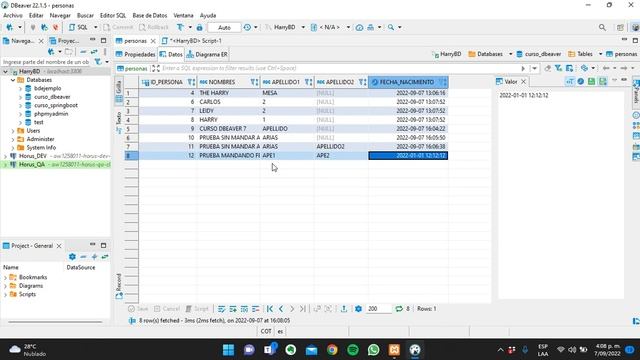Toggle Auto commit mode in the toolbar
Screen dimensions: 640x360
[x=224, y=27]
